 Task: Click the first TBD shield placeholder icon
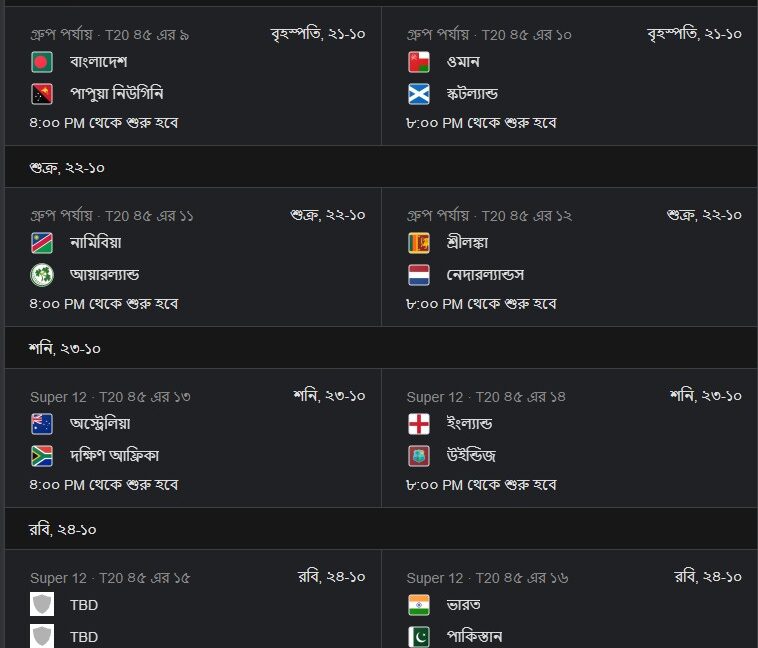tap(42, 604)
